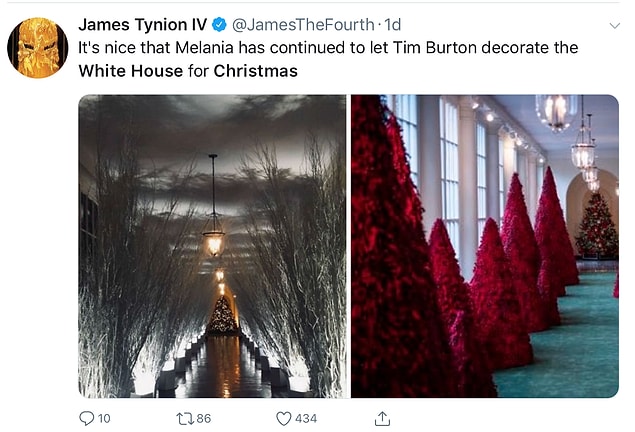This screenshot has width=635, height=432.
Task: Open James Tynion IV's golden profile avatar
Action: (x=38, y=47)
